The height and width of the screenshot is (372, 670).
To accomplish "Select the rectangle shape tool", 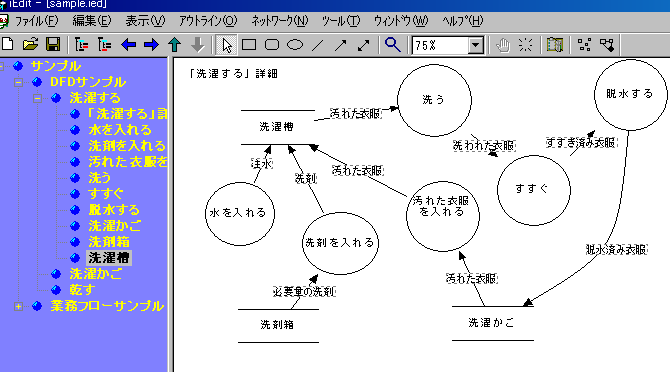I will click(x=249, y=44).
